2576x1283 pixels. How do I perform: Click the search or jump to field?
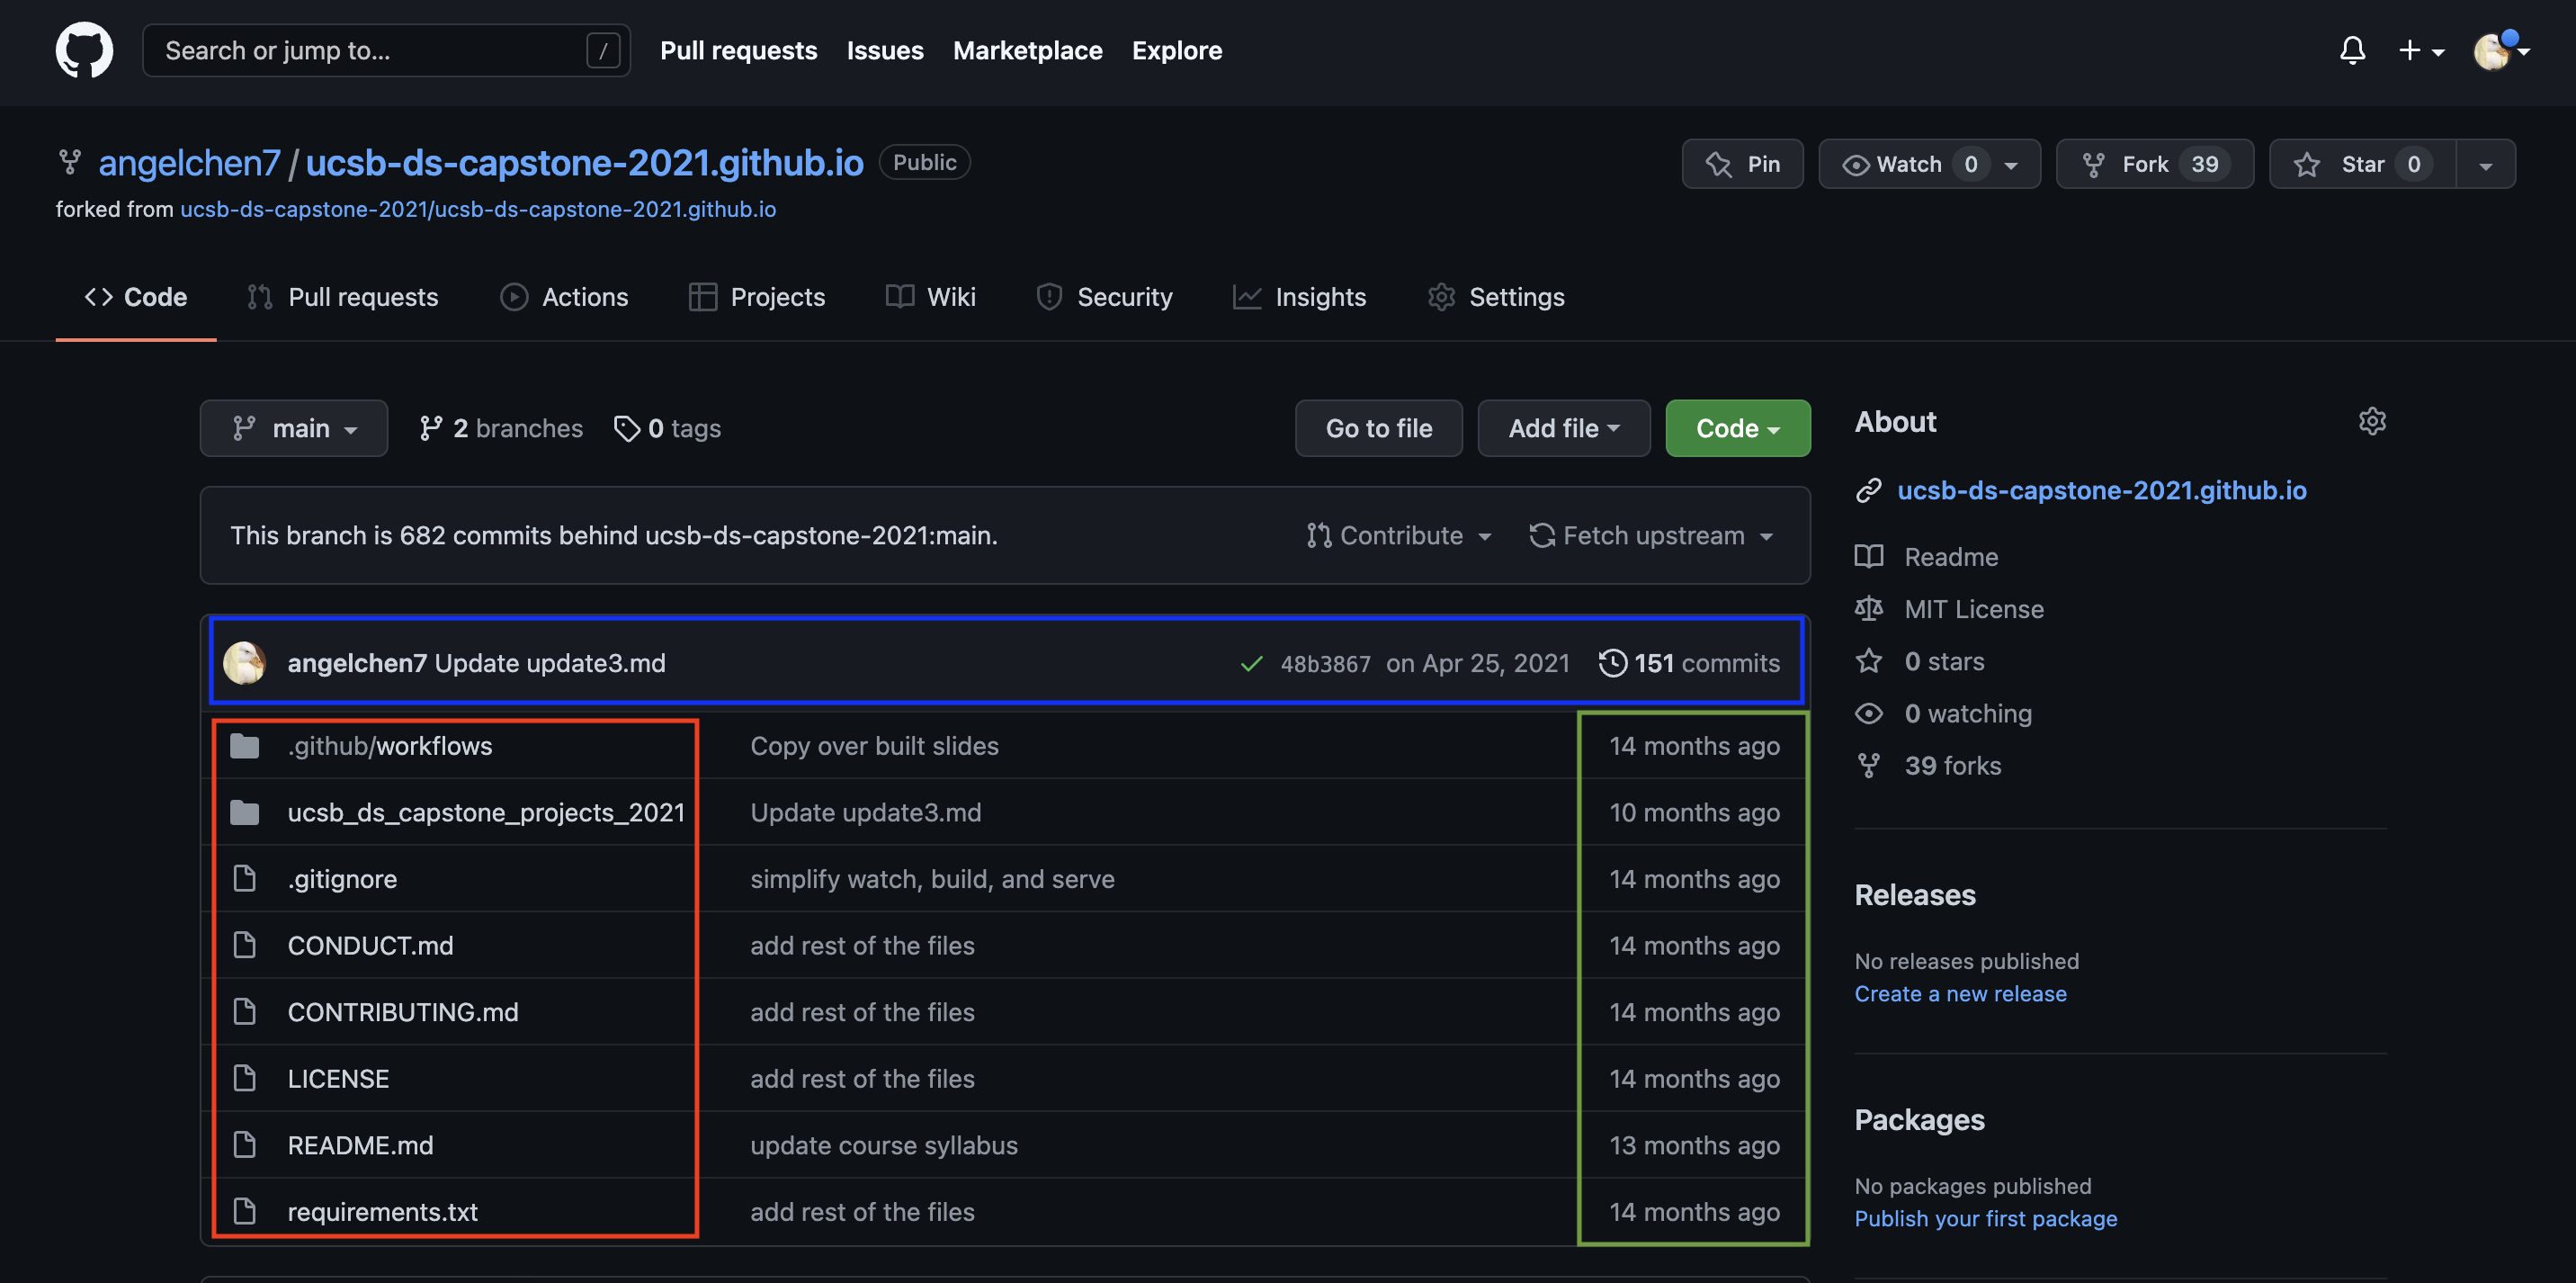[387, 50]
